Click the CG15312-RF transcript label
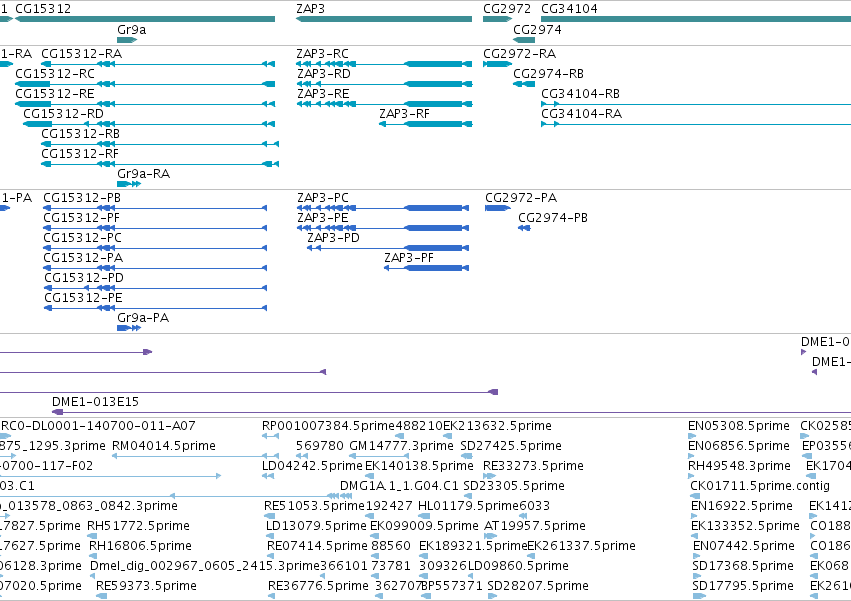The width and height of the screenshot is (851, 601). 80,154
